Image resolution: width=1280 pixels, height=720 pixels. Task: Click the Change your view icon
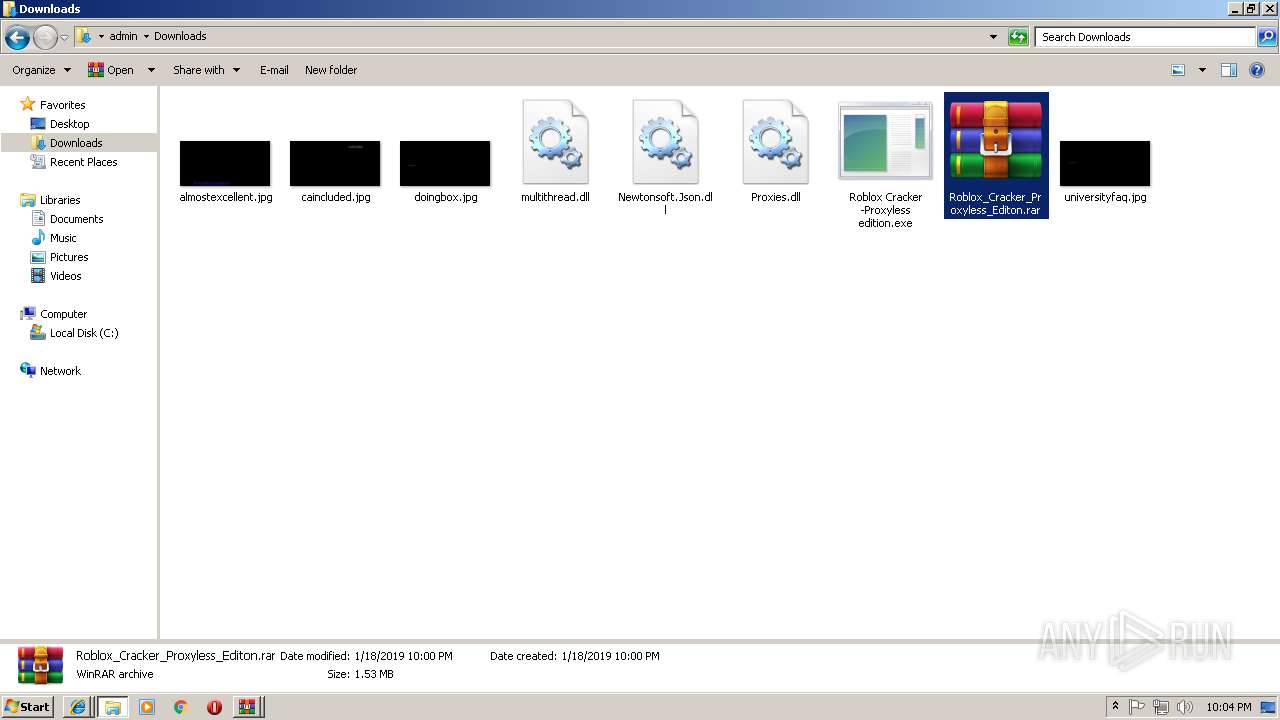click(1178, 70)
